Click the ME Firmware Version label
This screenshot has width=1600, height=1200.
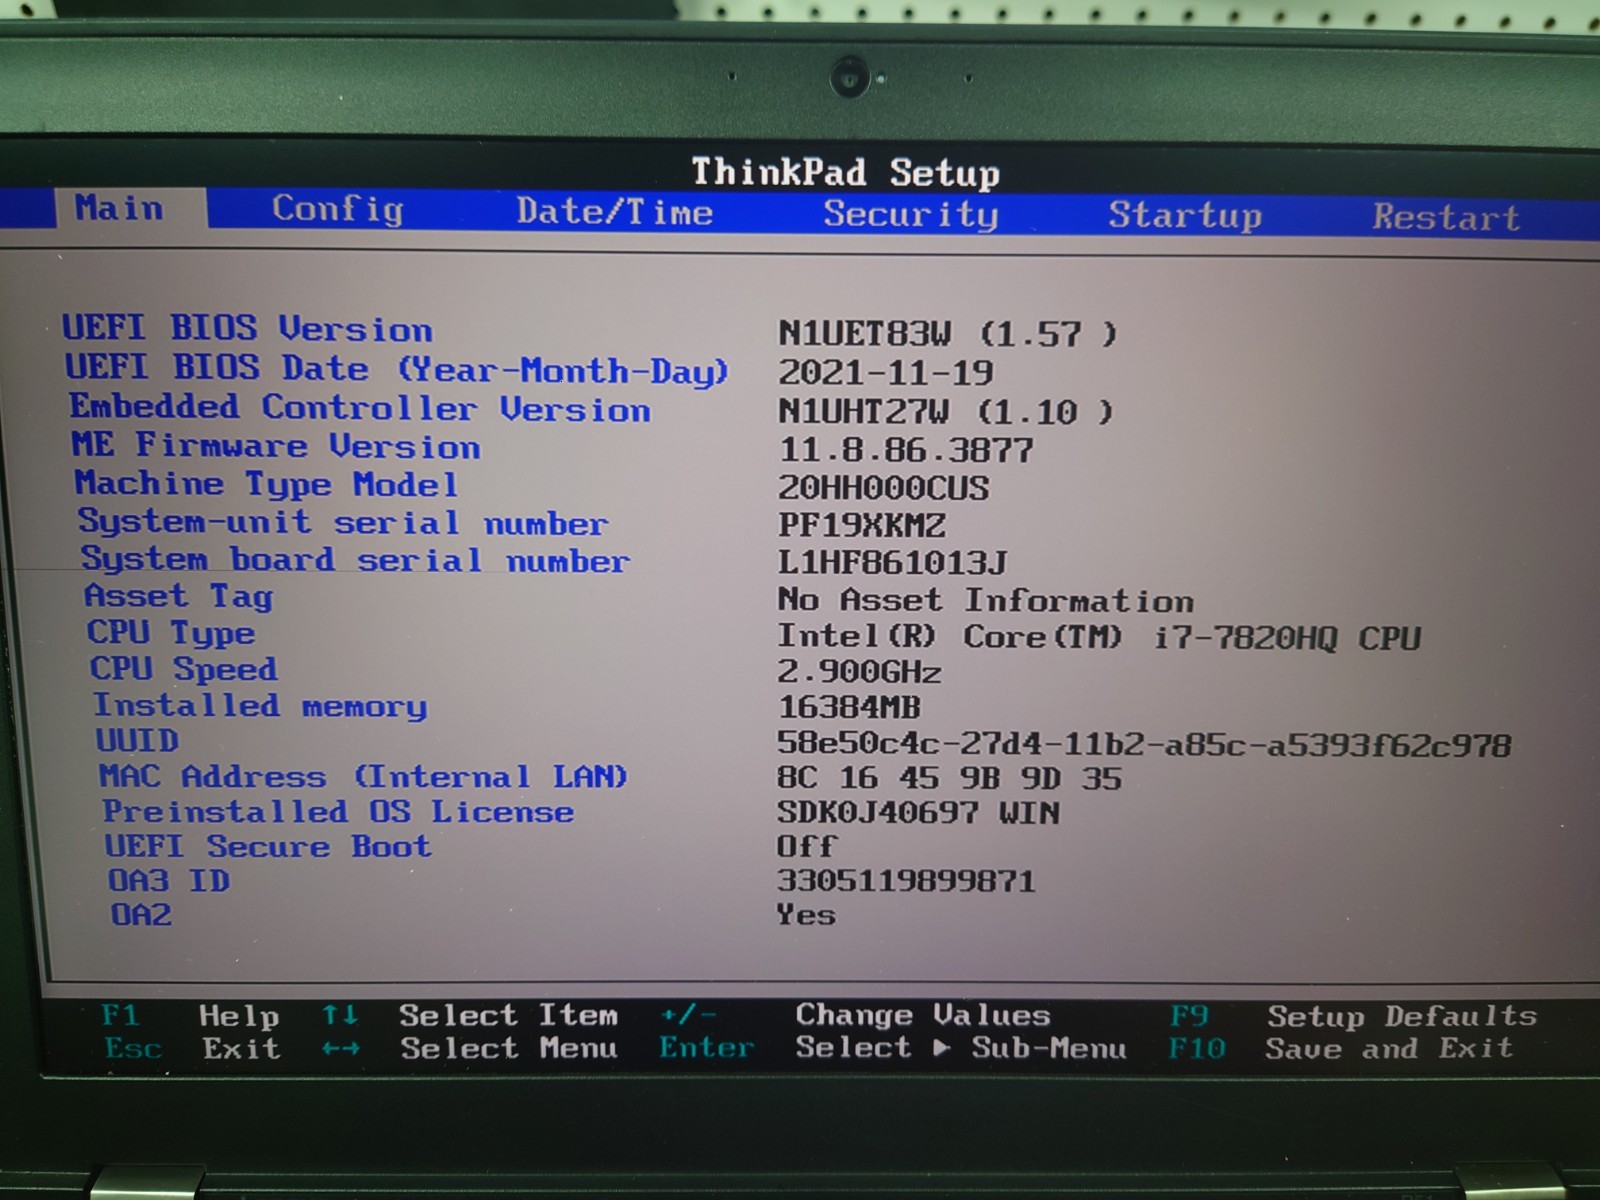tap(276, 445)
